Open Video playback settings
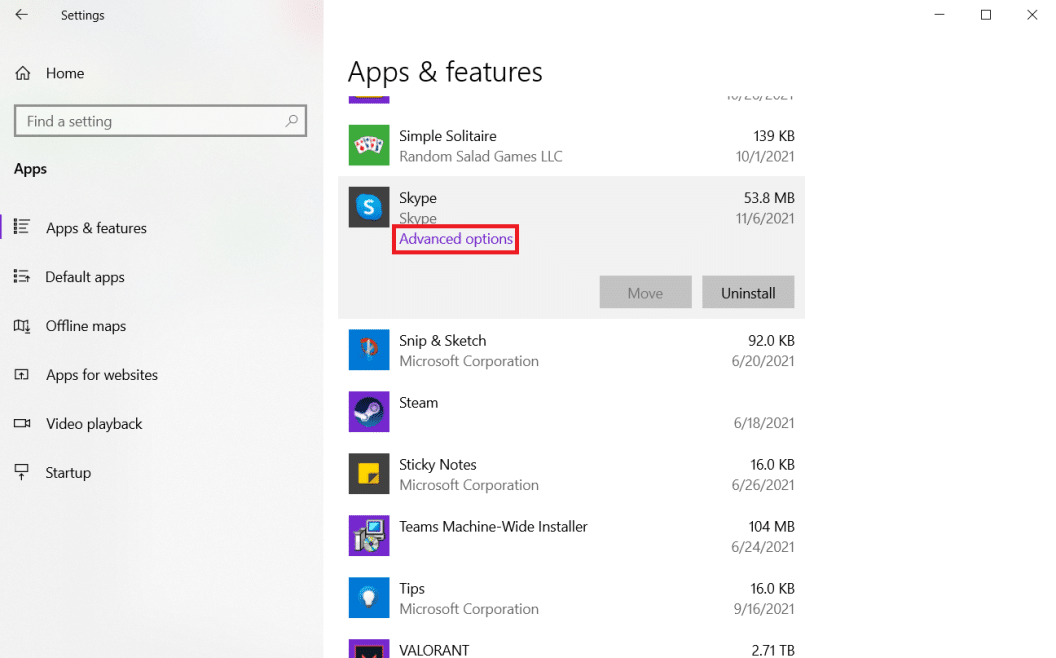Screen dimensions: 1056x658 pyautogui.click(x=94, y=424)
